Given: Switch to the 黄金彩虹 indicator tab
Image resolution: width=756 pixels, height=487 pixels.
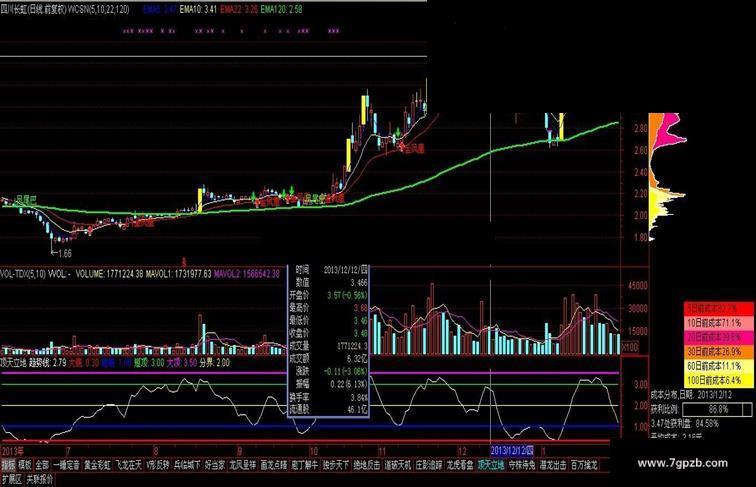Looking at the screenshot, I should [x=97, y=465].
